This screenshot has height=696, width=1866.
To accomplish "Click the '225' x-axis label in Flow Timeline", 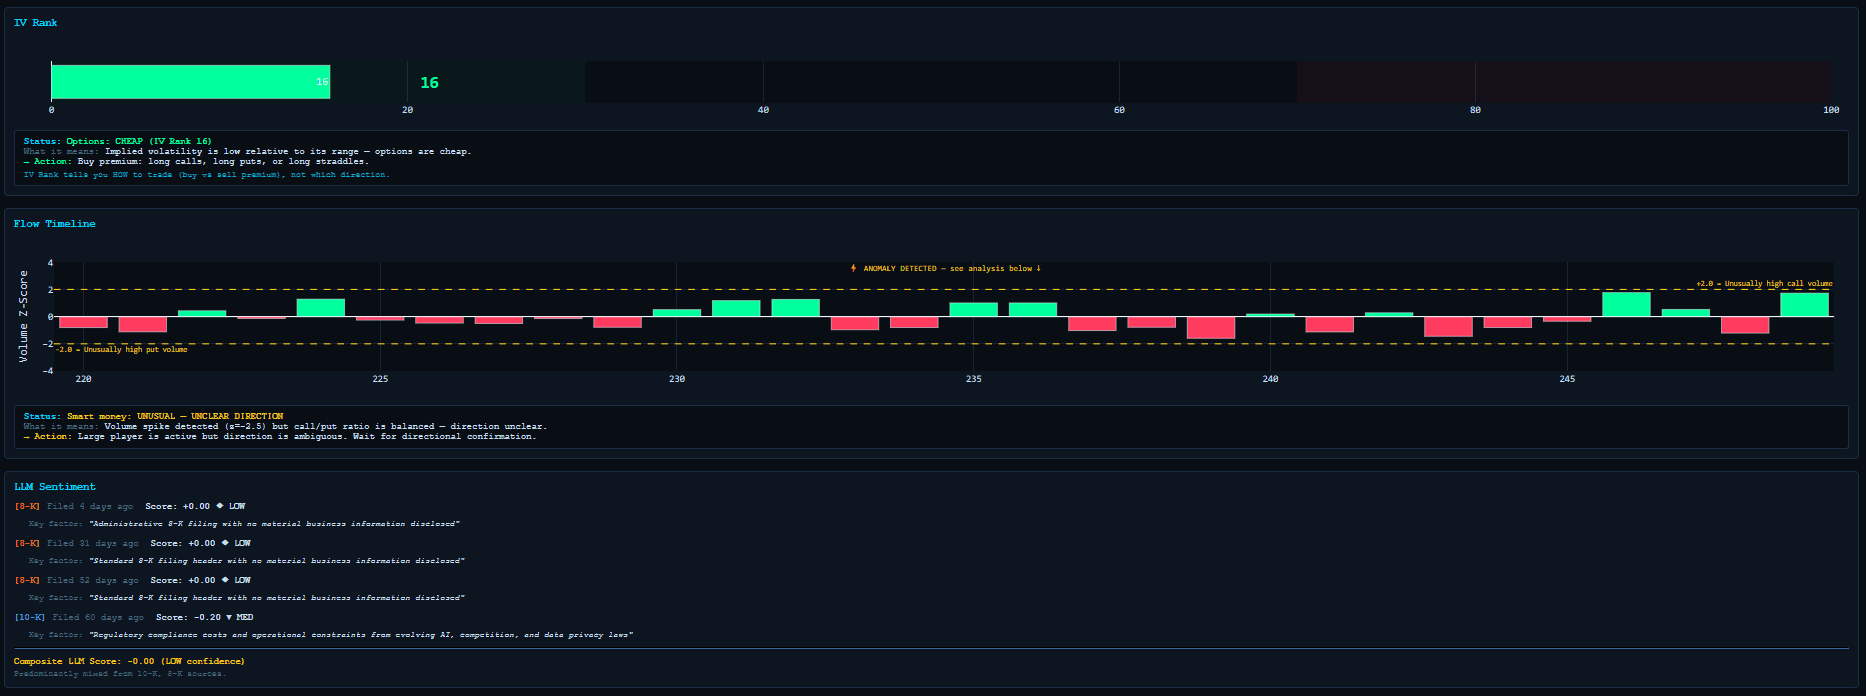I will click(x=380, y=379).
